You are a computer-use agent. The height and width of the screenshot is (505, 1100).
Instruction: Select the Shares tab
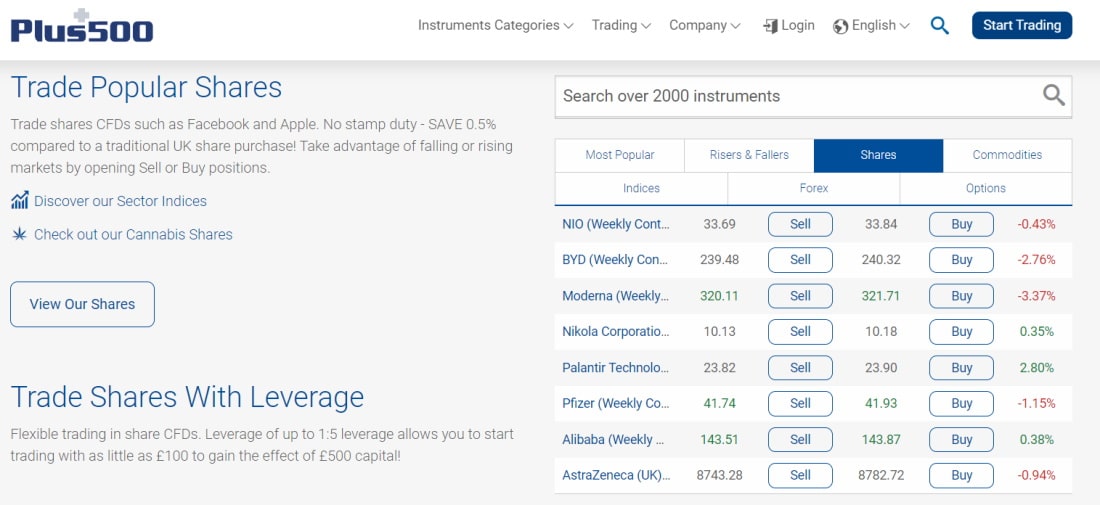tap(878, 155)
